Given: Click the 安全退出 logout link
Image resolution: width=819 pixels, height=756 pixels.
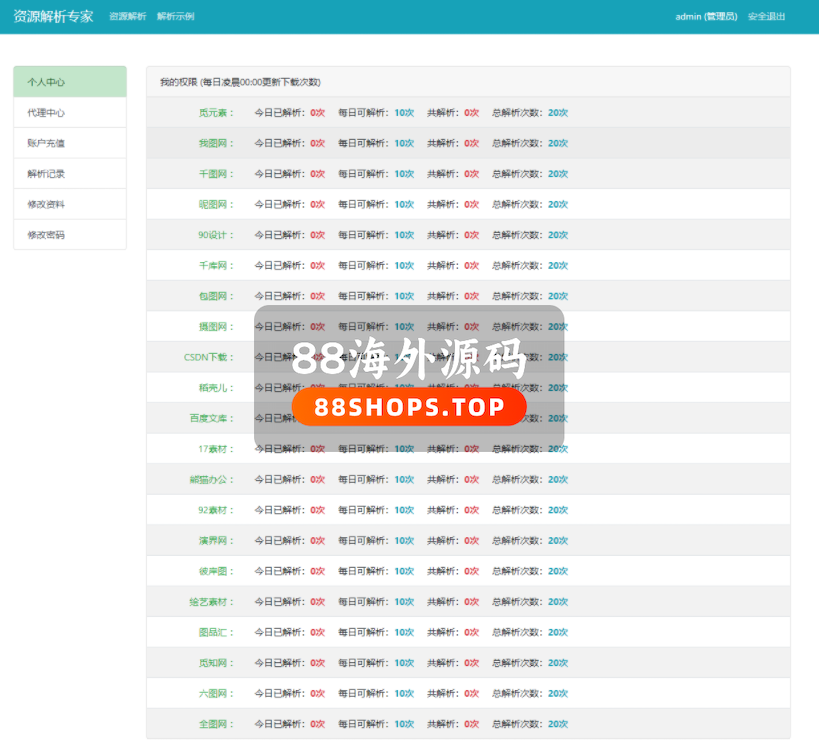Looking at the screenshot, I should coord(766,17).
